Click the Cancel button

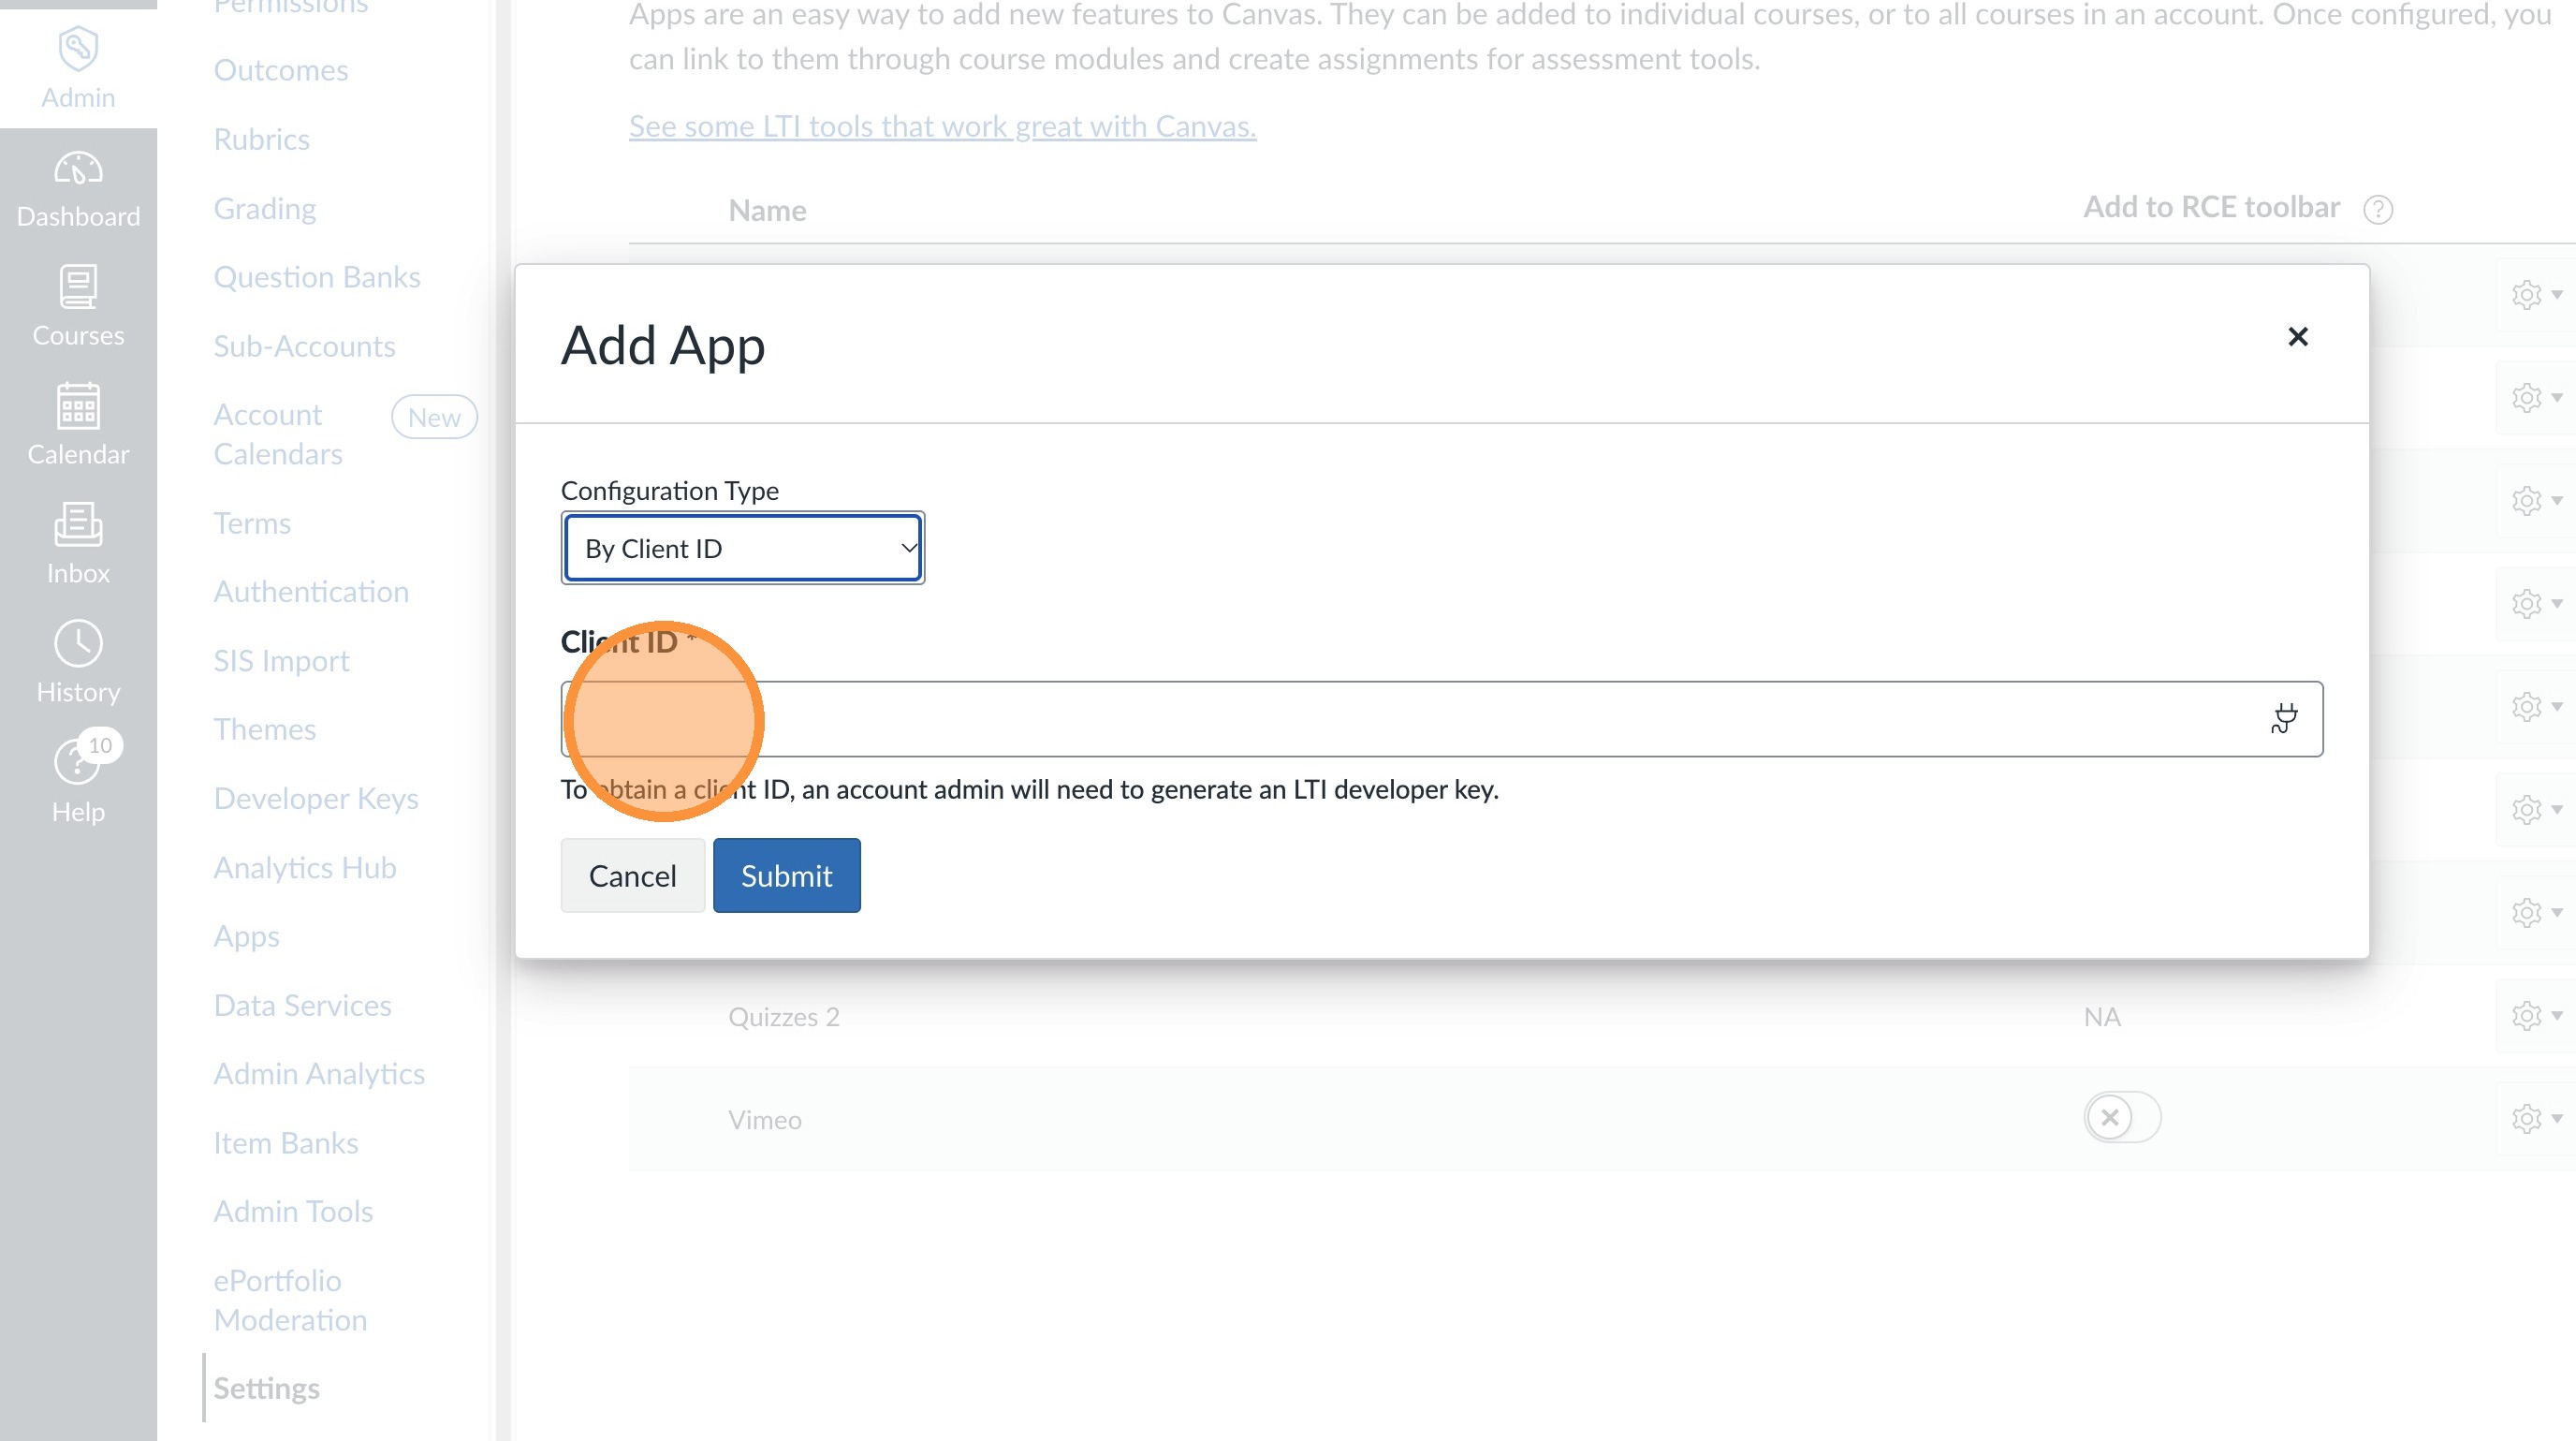point(632,875)
